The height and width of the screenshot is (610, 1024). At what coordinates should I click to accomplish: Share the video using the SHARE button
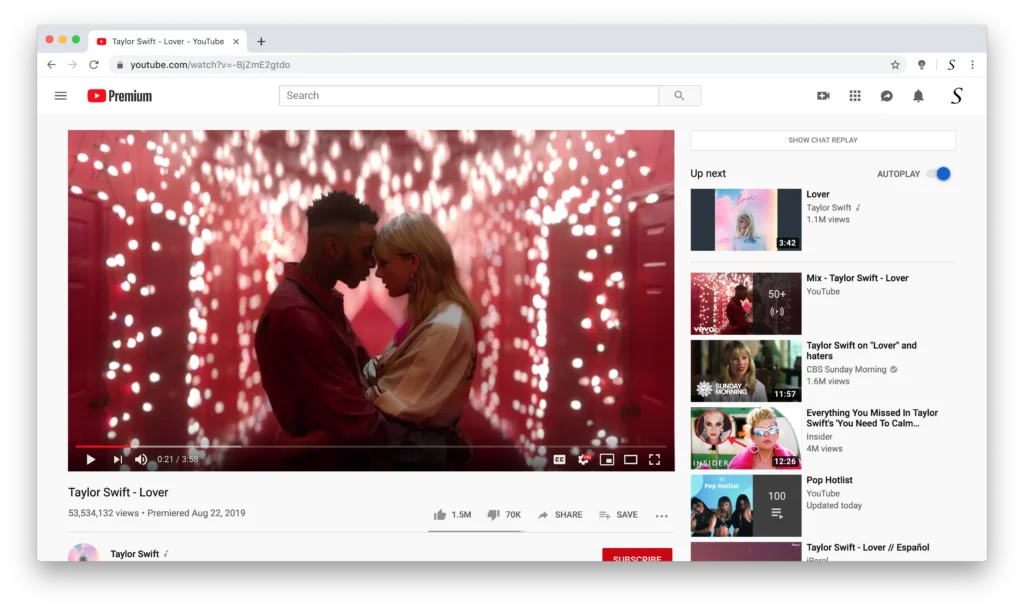560,514
